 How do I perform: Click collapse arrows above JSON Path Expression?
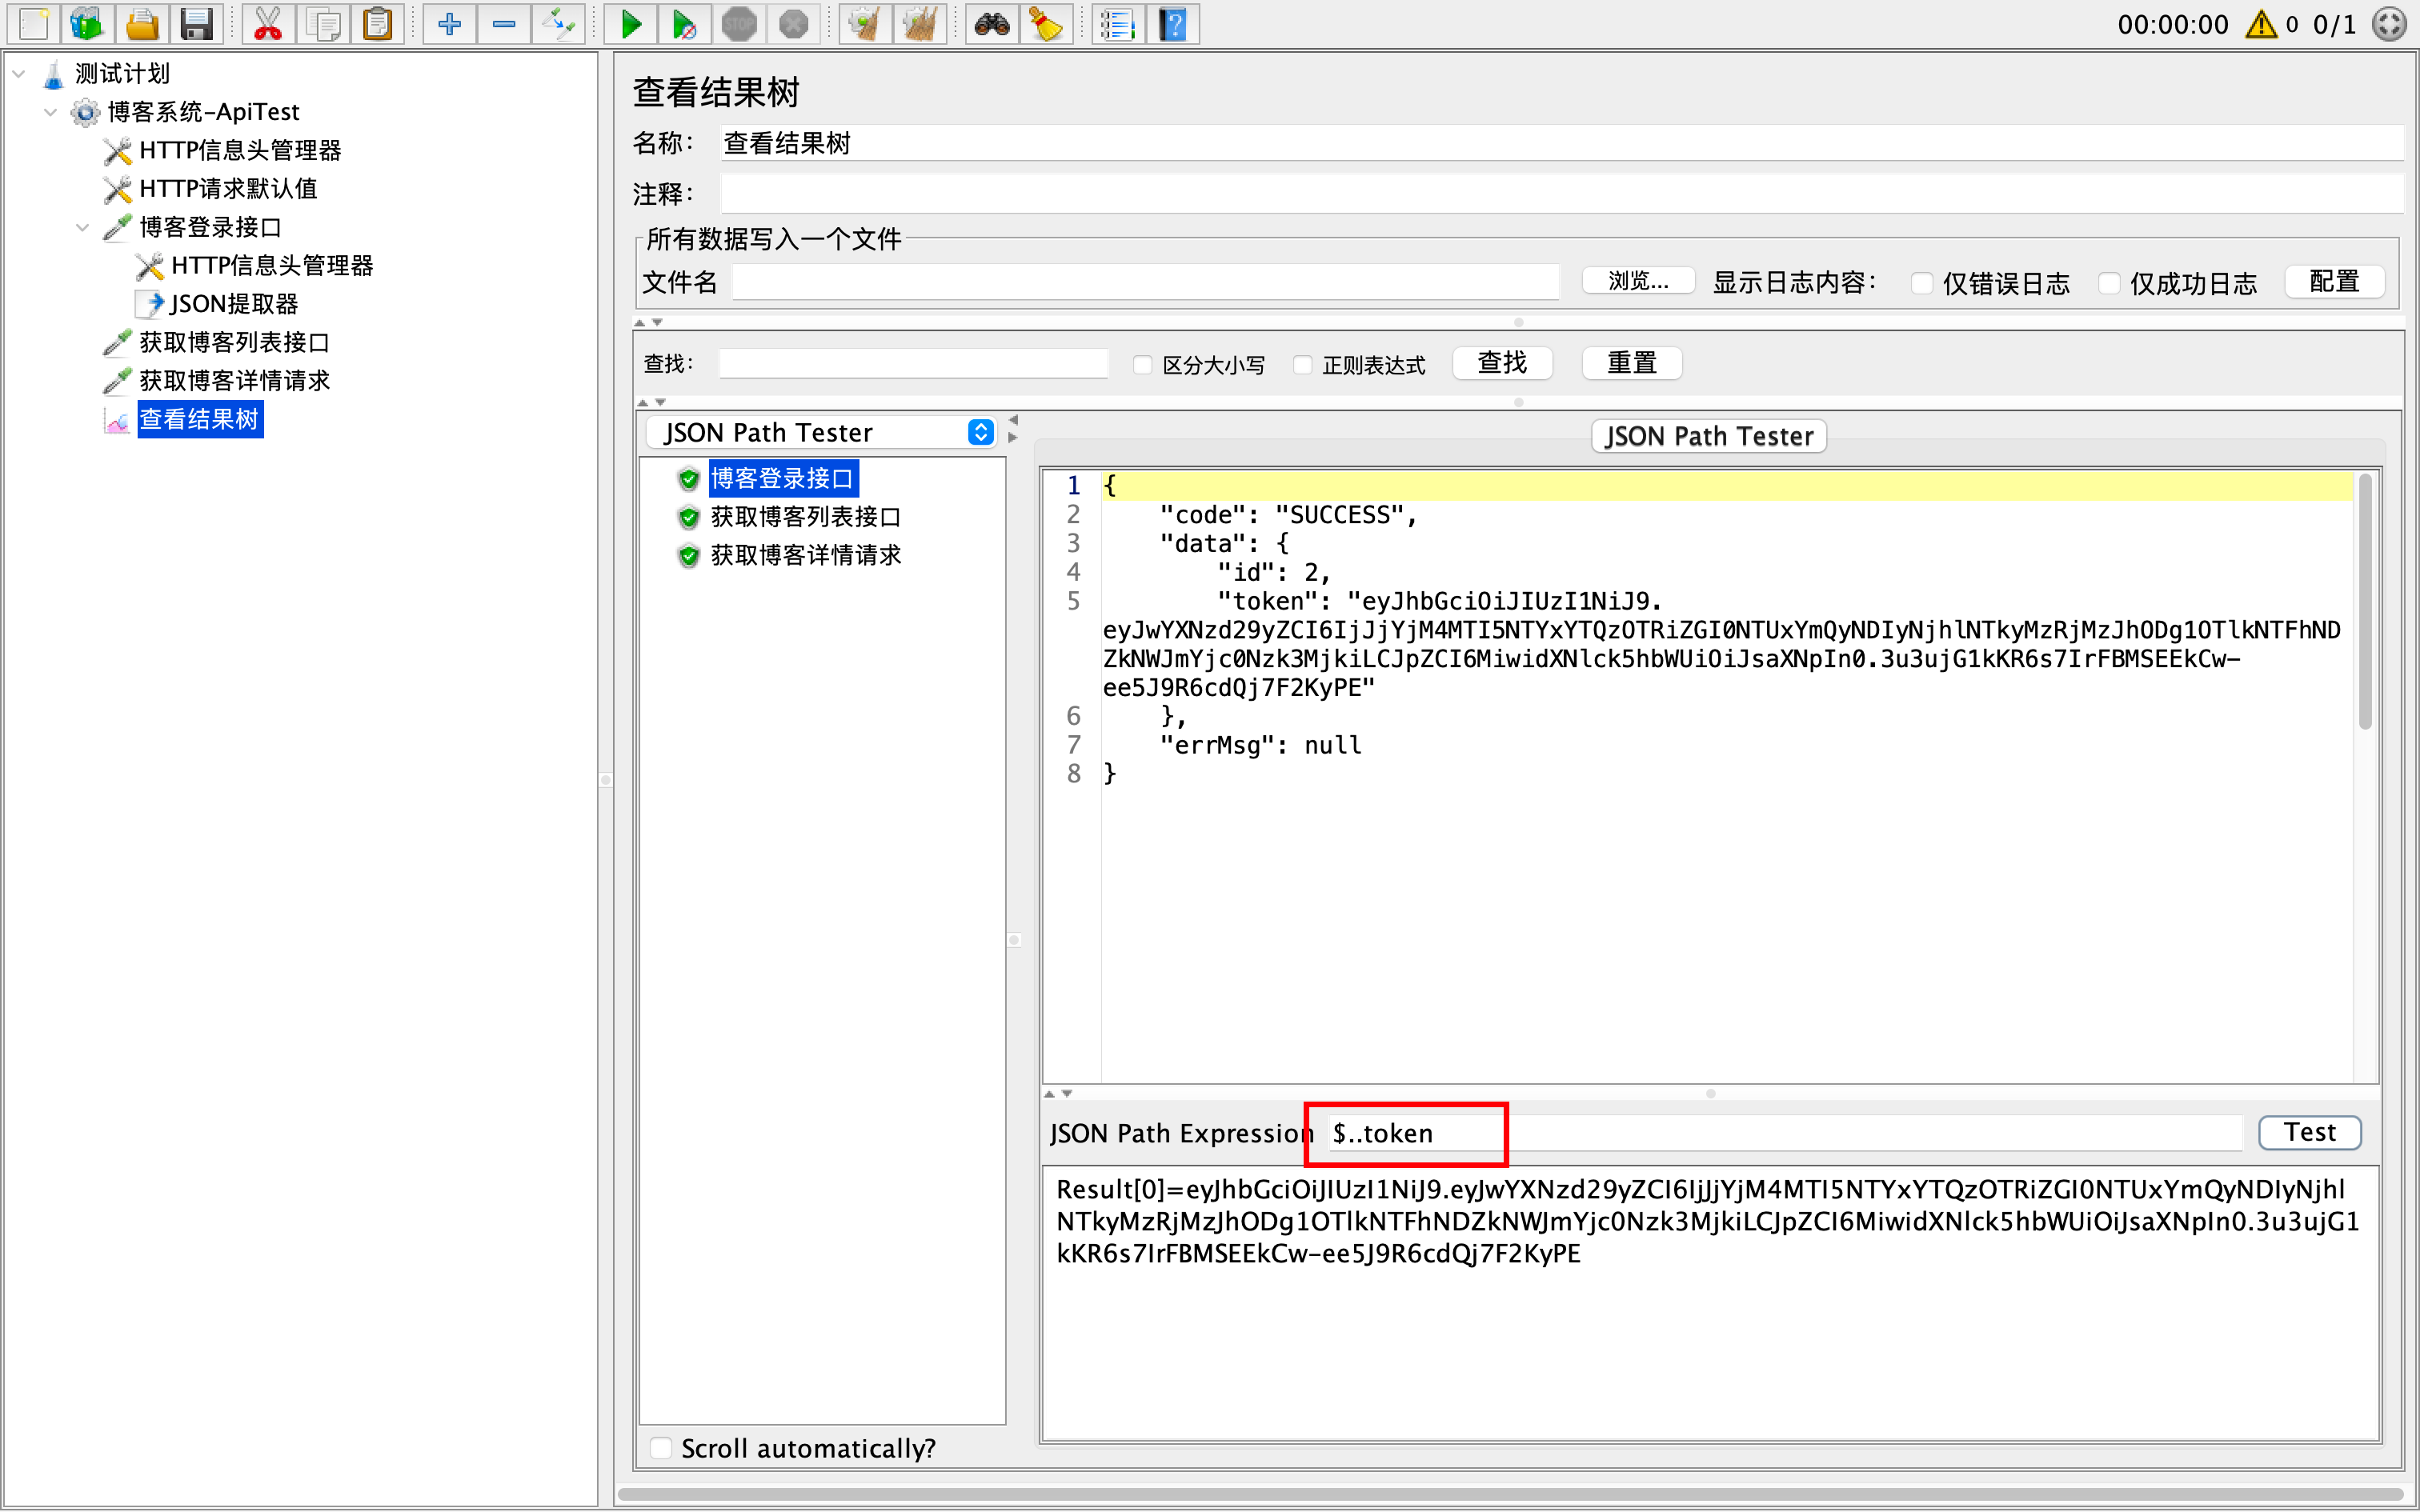1059,1093
